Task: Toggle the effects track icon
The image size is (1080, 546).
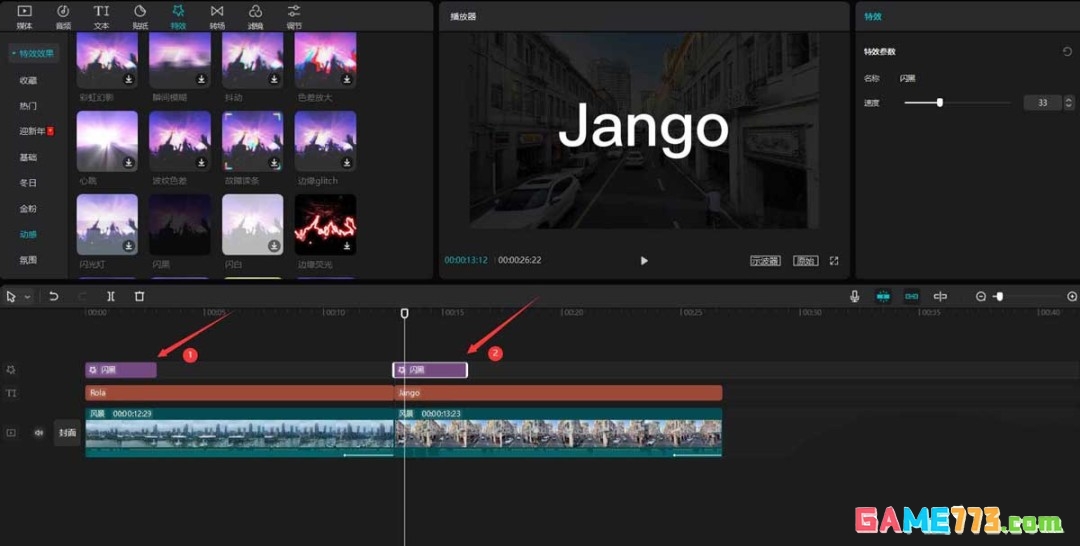Action: click(x=11, y=370)
